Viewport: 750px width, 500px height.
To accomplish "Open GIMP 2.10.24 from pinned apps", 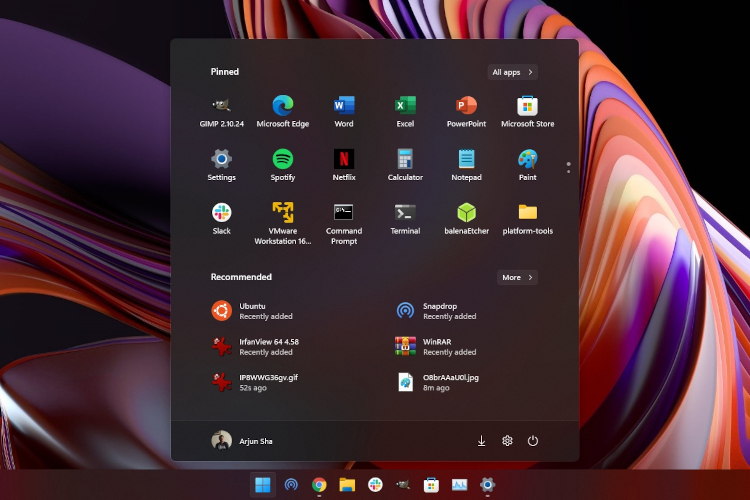I will click(221, 112).
